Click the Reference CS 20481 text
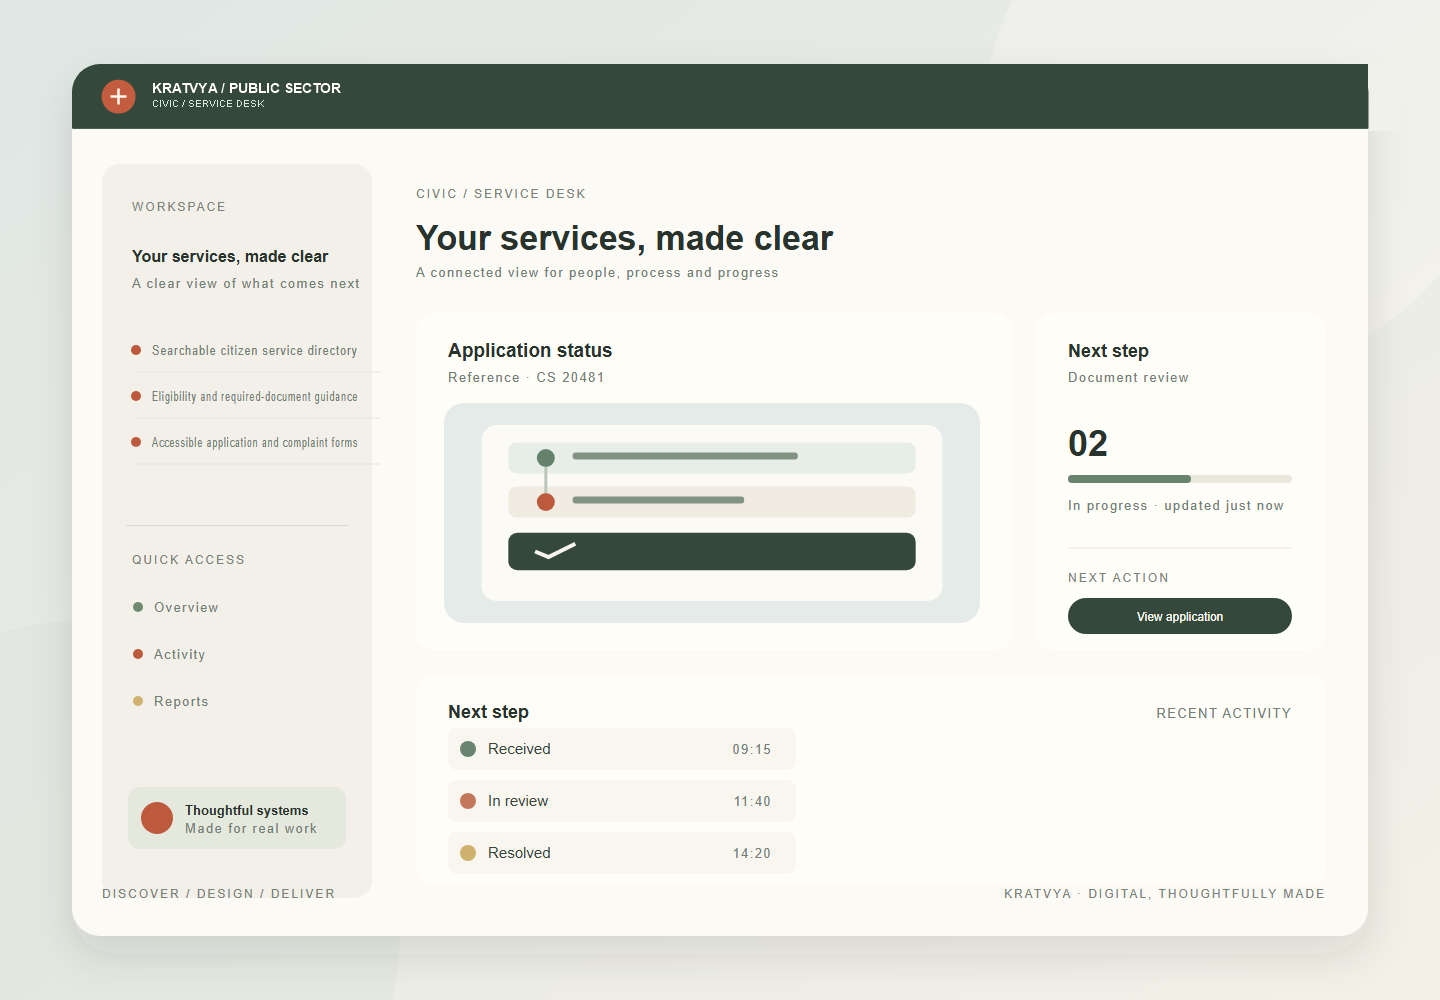The width and height of the screenshot is (1440, 1000). tap(526, 377)
